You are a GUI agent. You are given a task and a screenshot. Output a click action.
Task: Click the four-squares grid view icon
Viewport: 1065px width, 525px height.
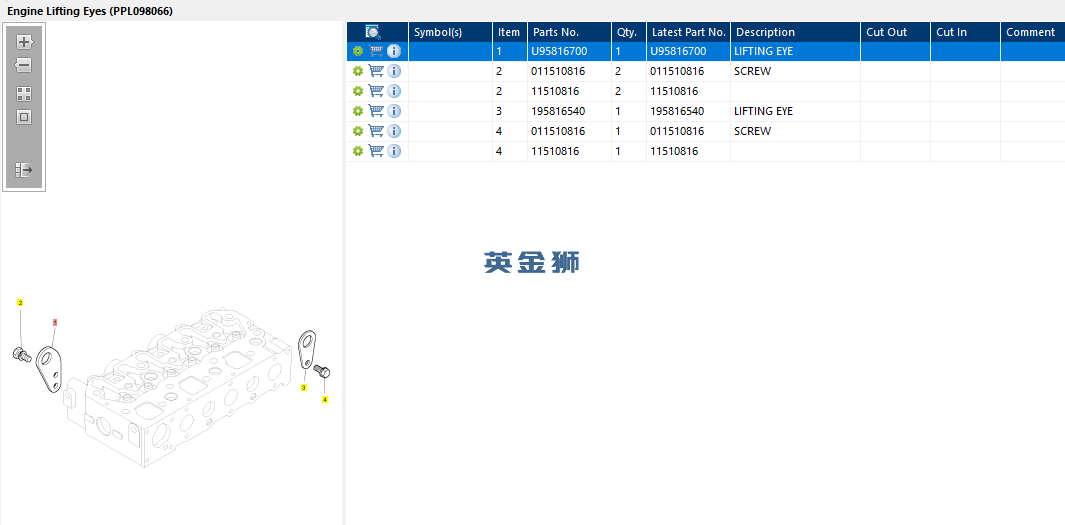[x=24, y=94]
